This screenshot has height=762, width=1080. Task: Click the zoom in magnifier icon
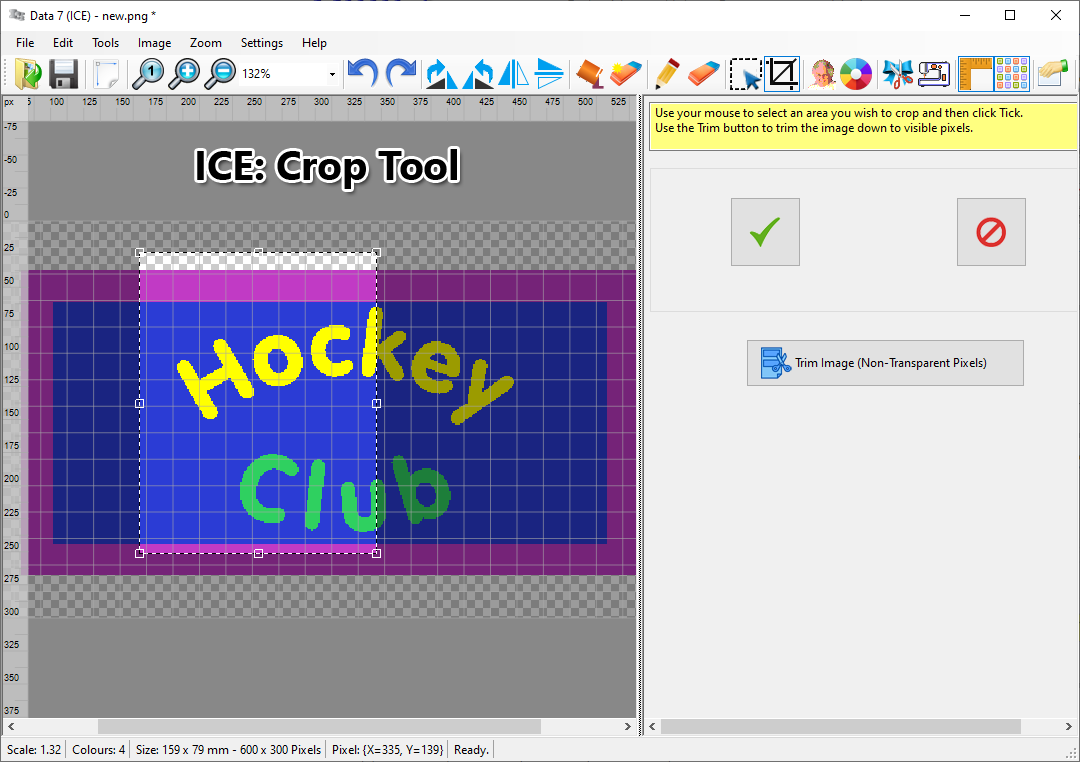pos(185,74)
